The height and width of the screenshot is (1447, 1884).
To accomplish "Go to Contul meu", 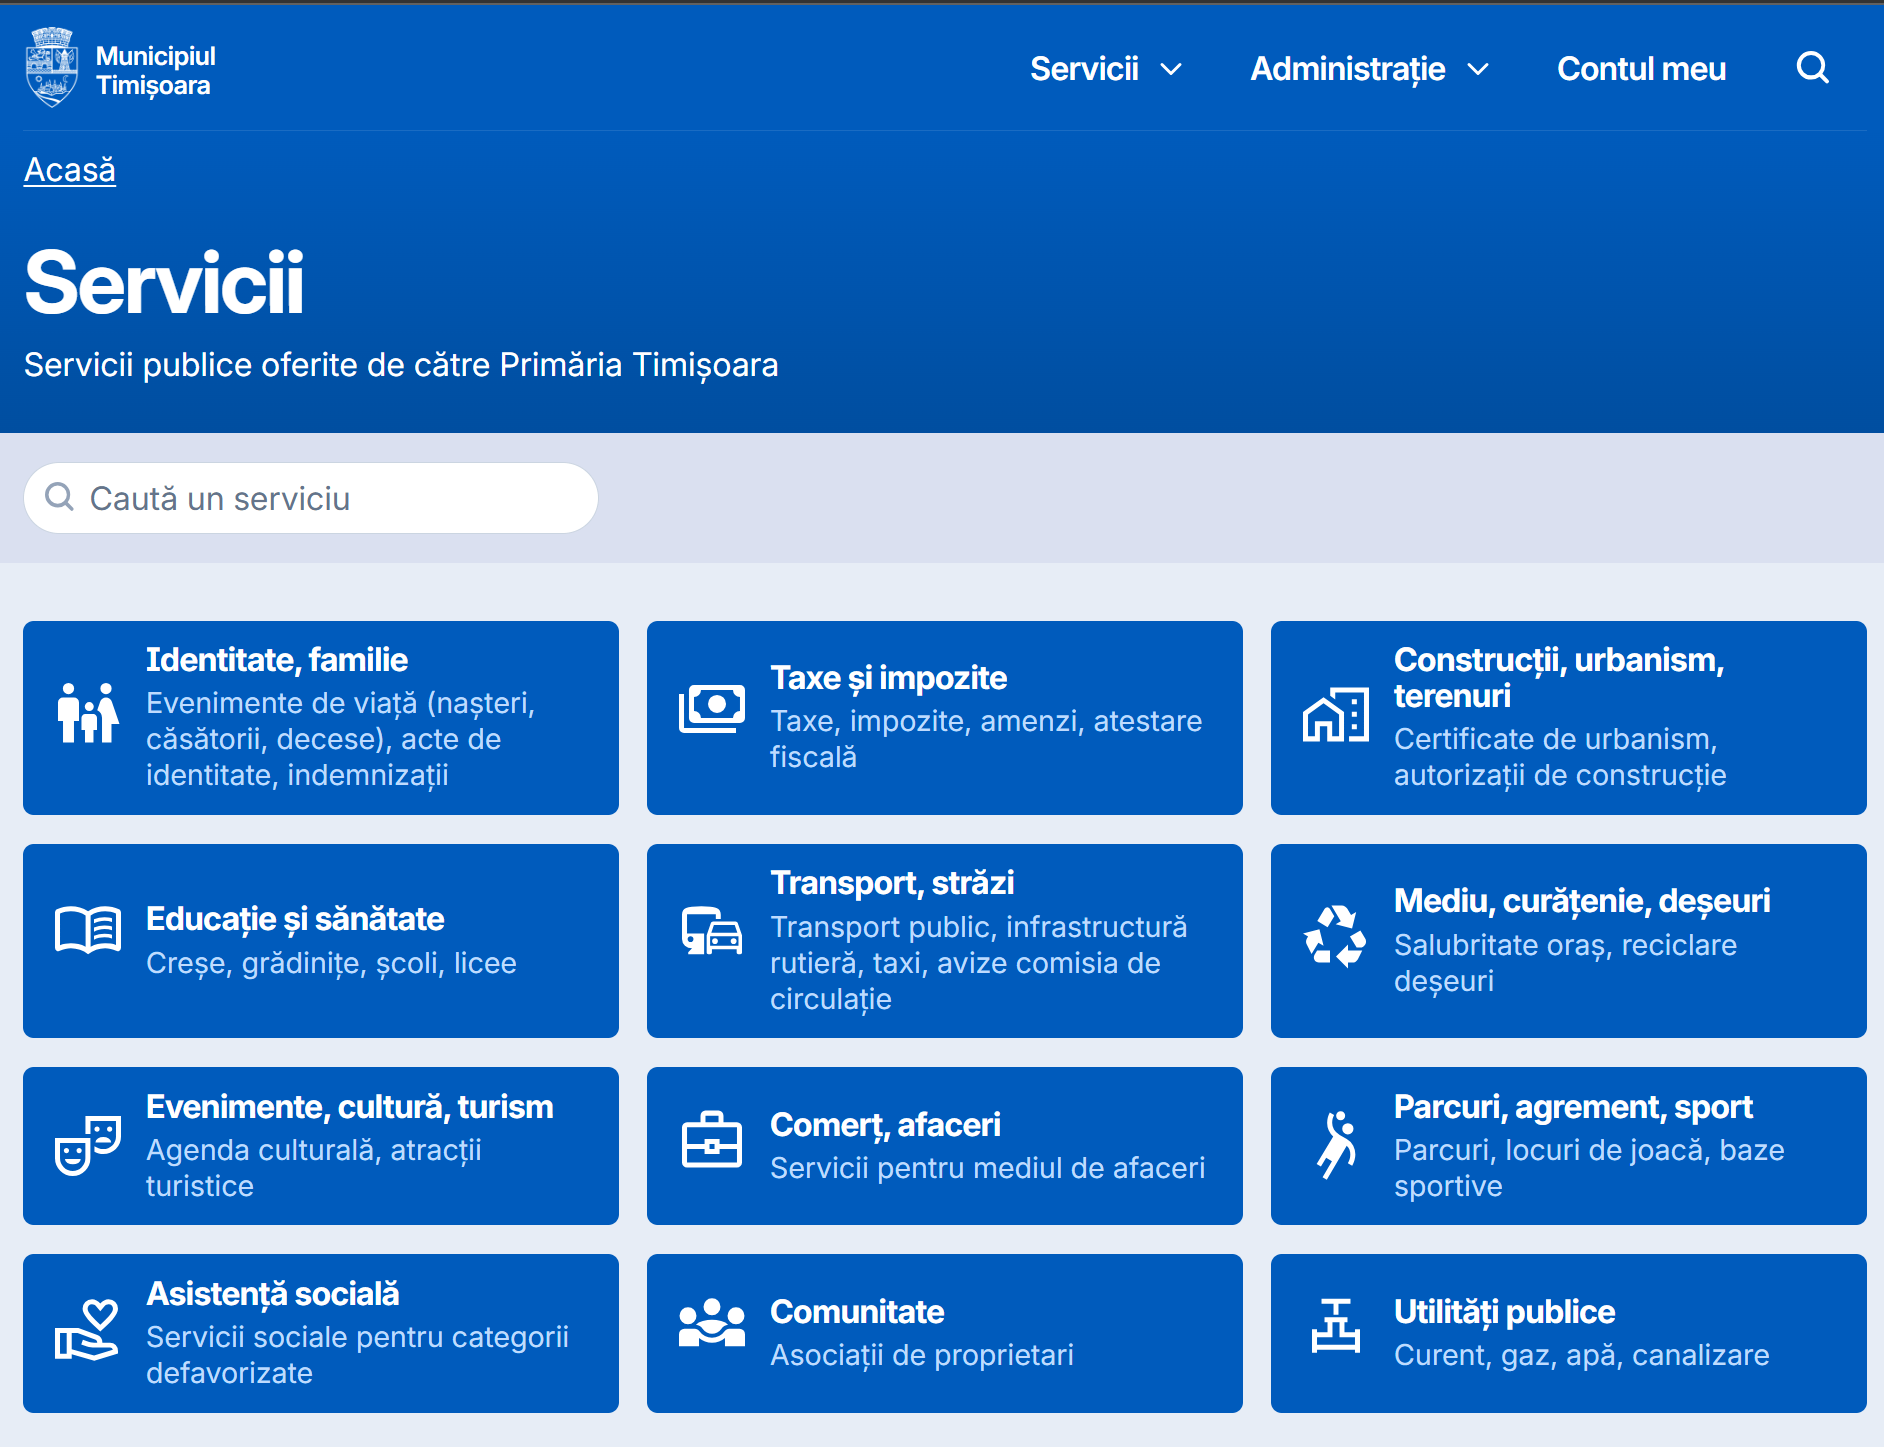I will pos(1641,69).
